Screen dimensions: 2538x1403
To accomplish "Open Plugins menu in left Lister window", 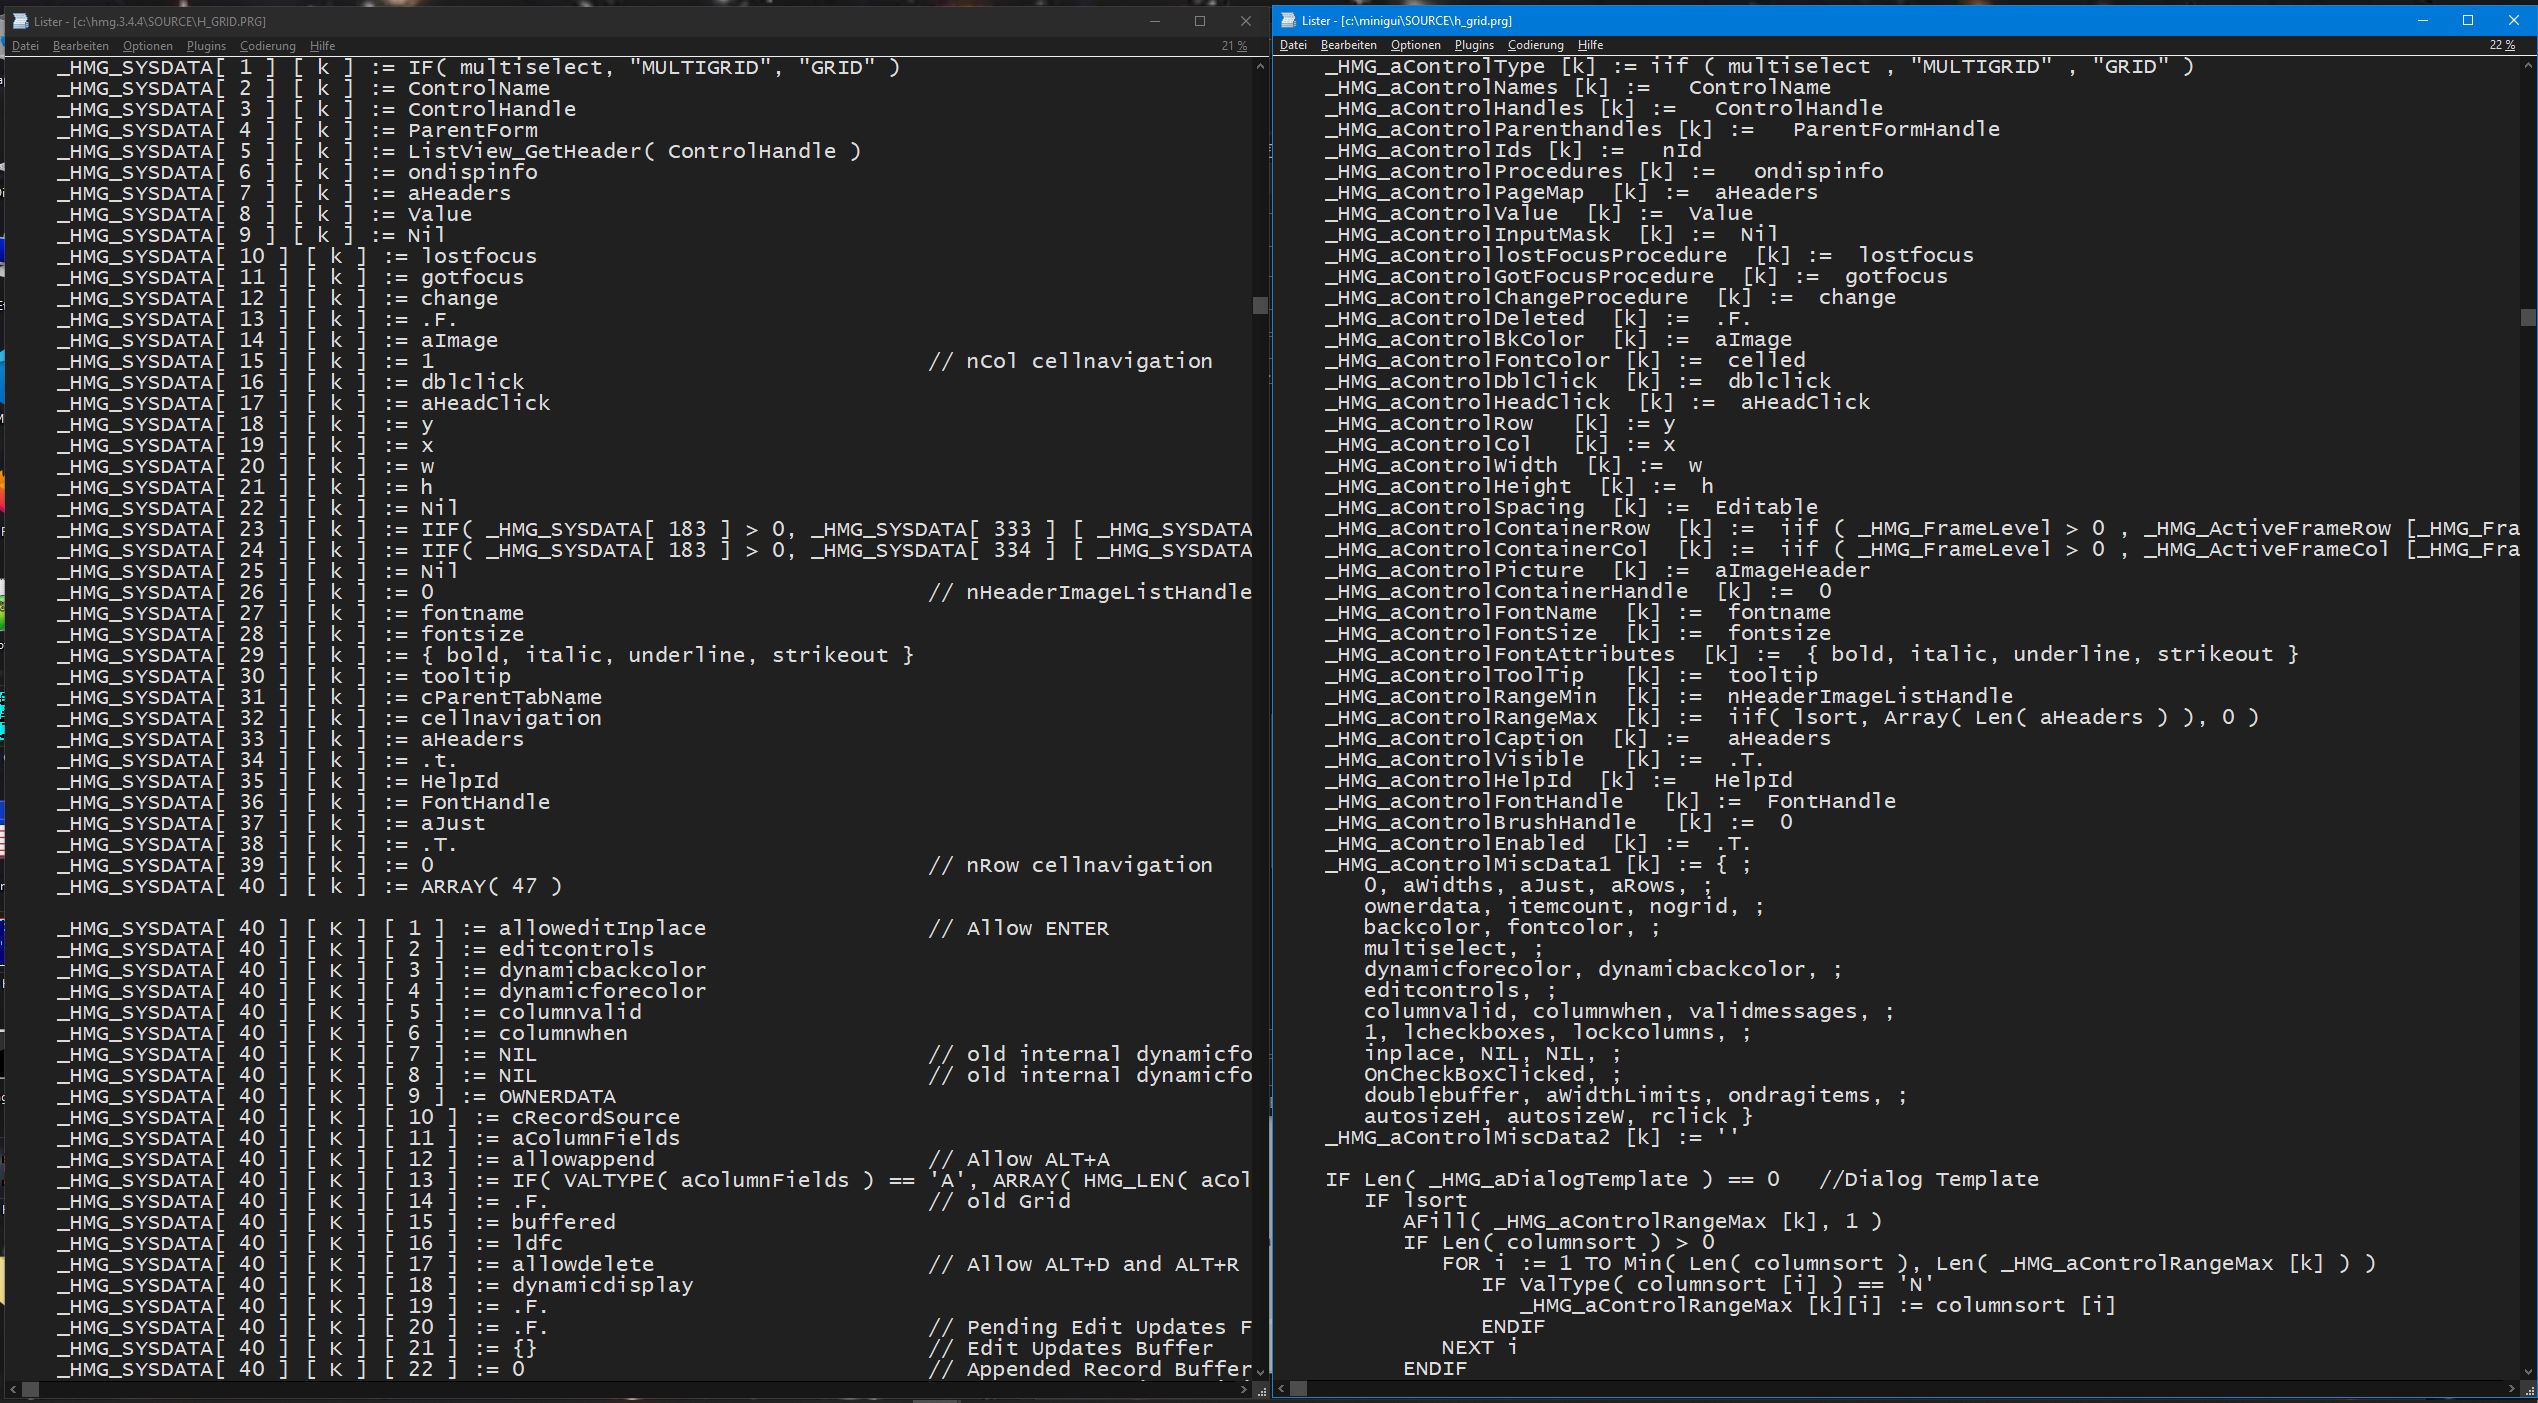I will [x=206, y=46].
